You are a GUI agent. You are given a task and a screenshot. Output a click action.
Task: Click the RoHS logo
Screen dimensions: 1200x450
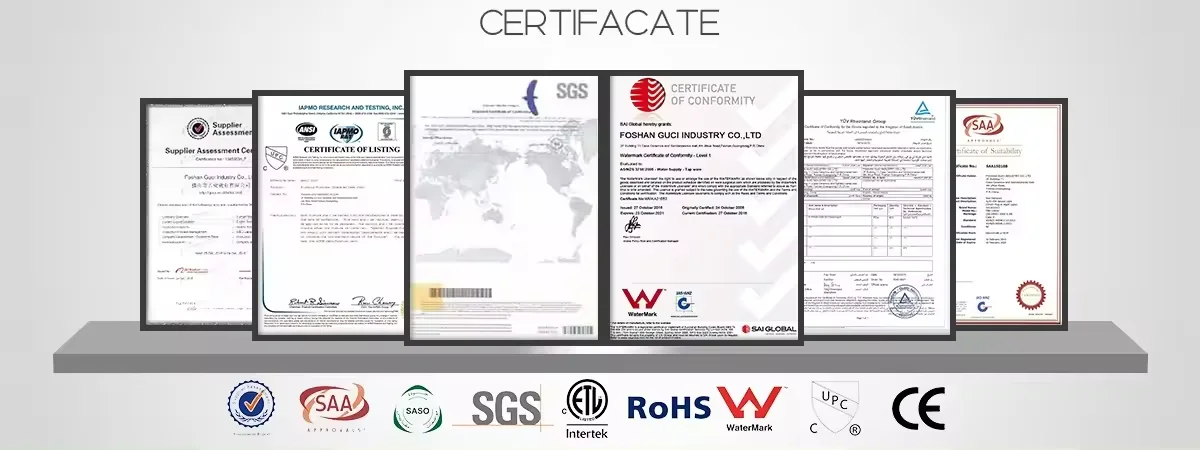point(669,406)
